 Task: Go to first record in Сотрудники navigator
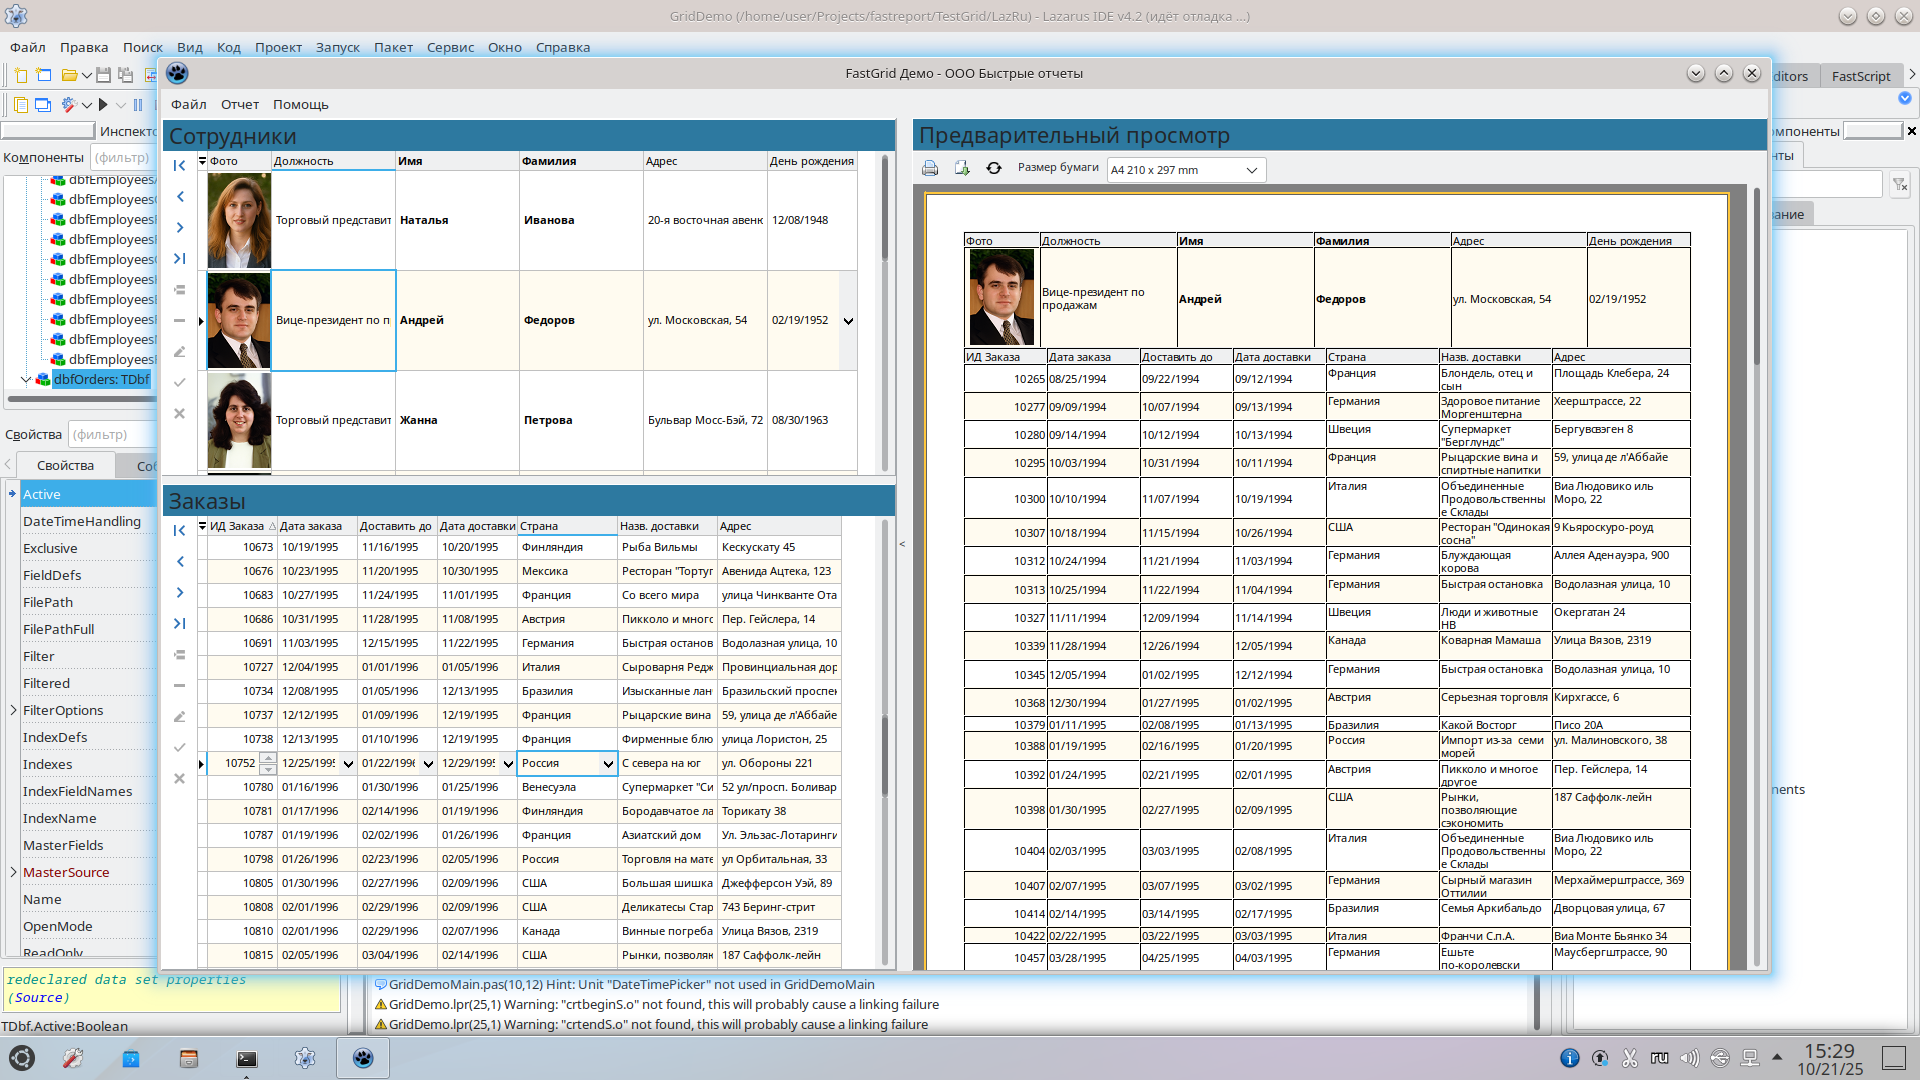[x=179, y=166]
